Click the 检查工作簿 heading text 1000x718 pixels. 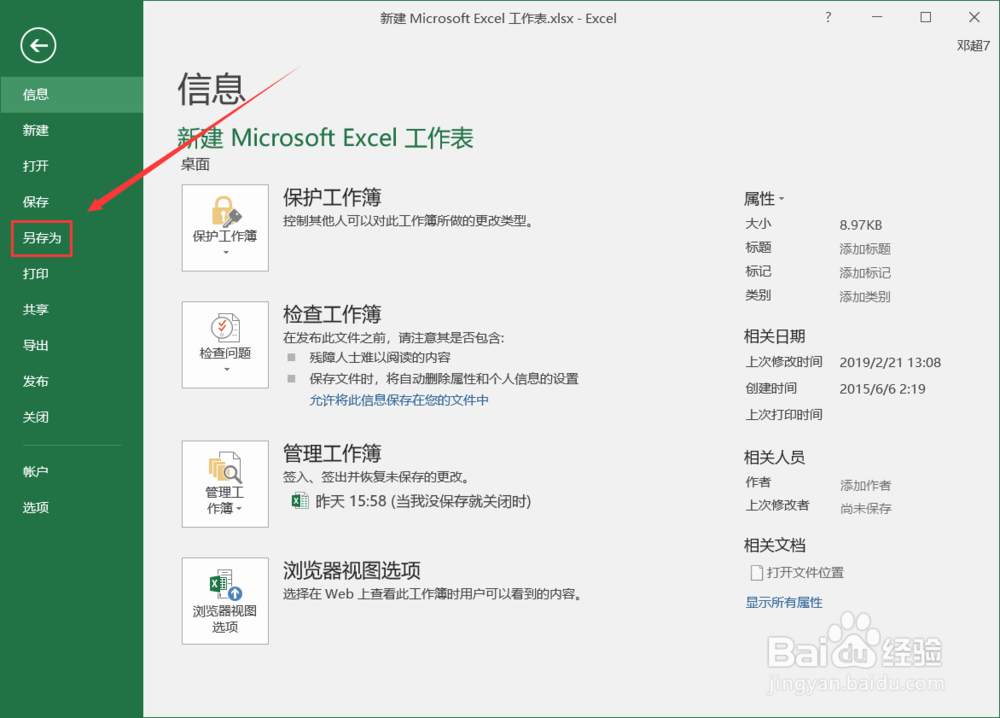pyautogui.click(x=332, y=314)
